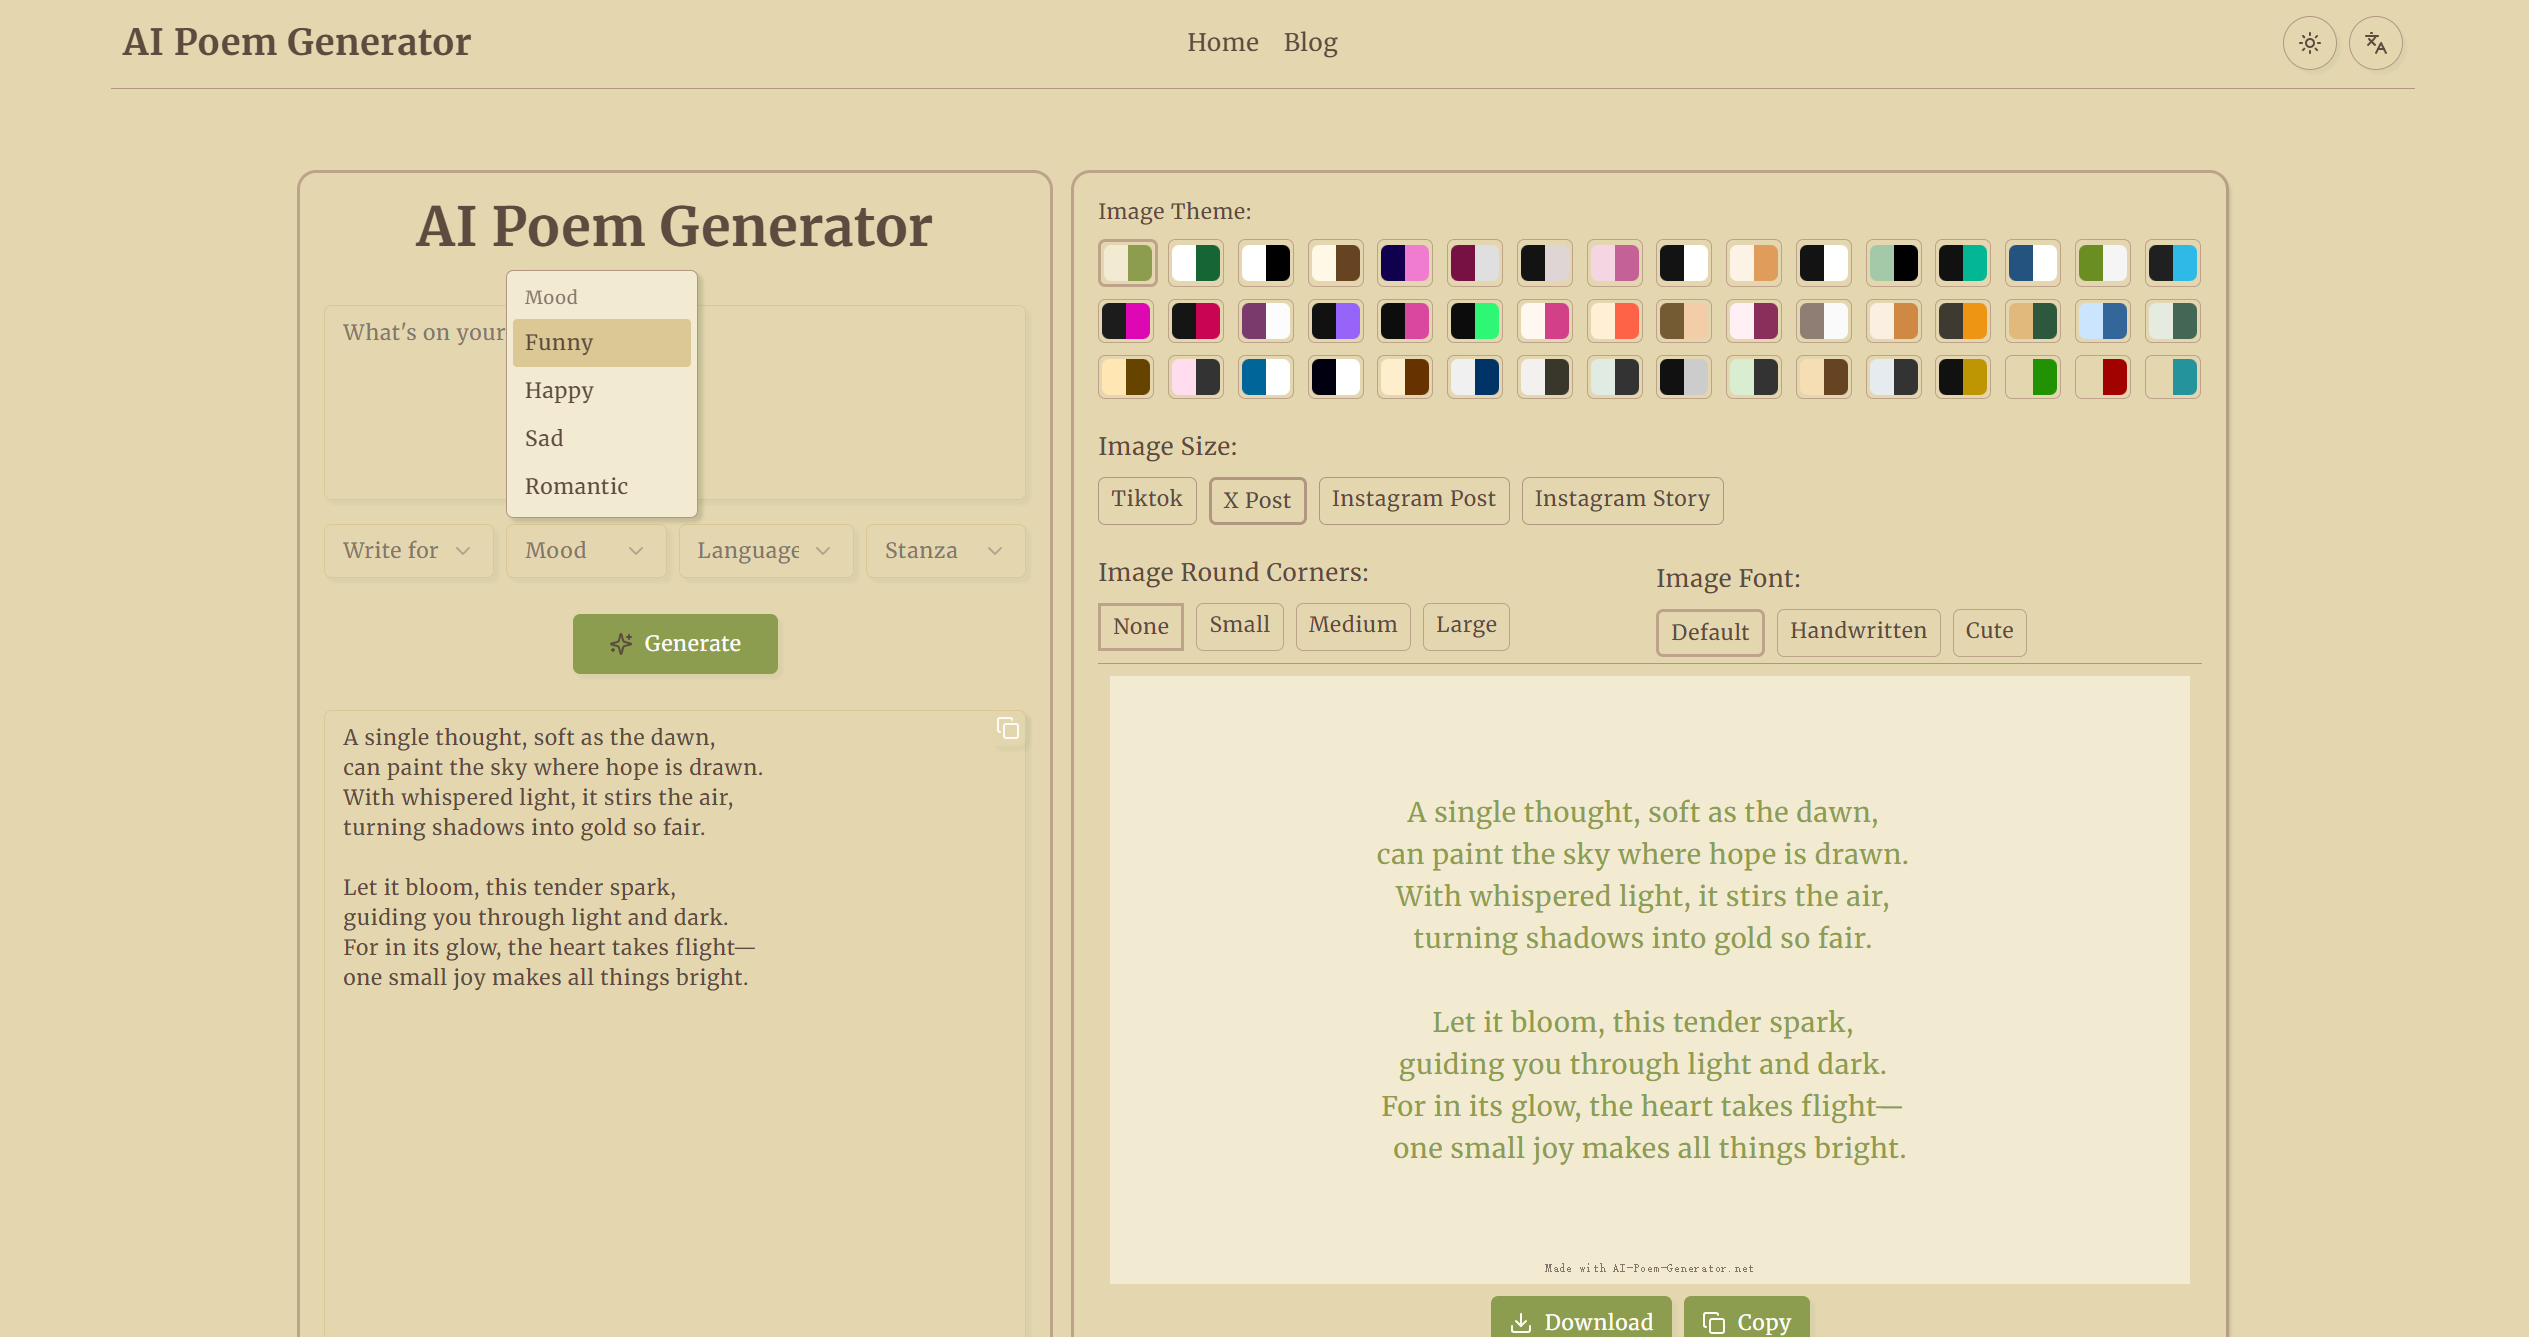Select Handwritten image font
Image resolution: width=2529 pixels, height=1337 pixels.
pos(1857,631)
